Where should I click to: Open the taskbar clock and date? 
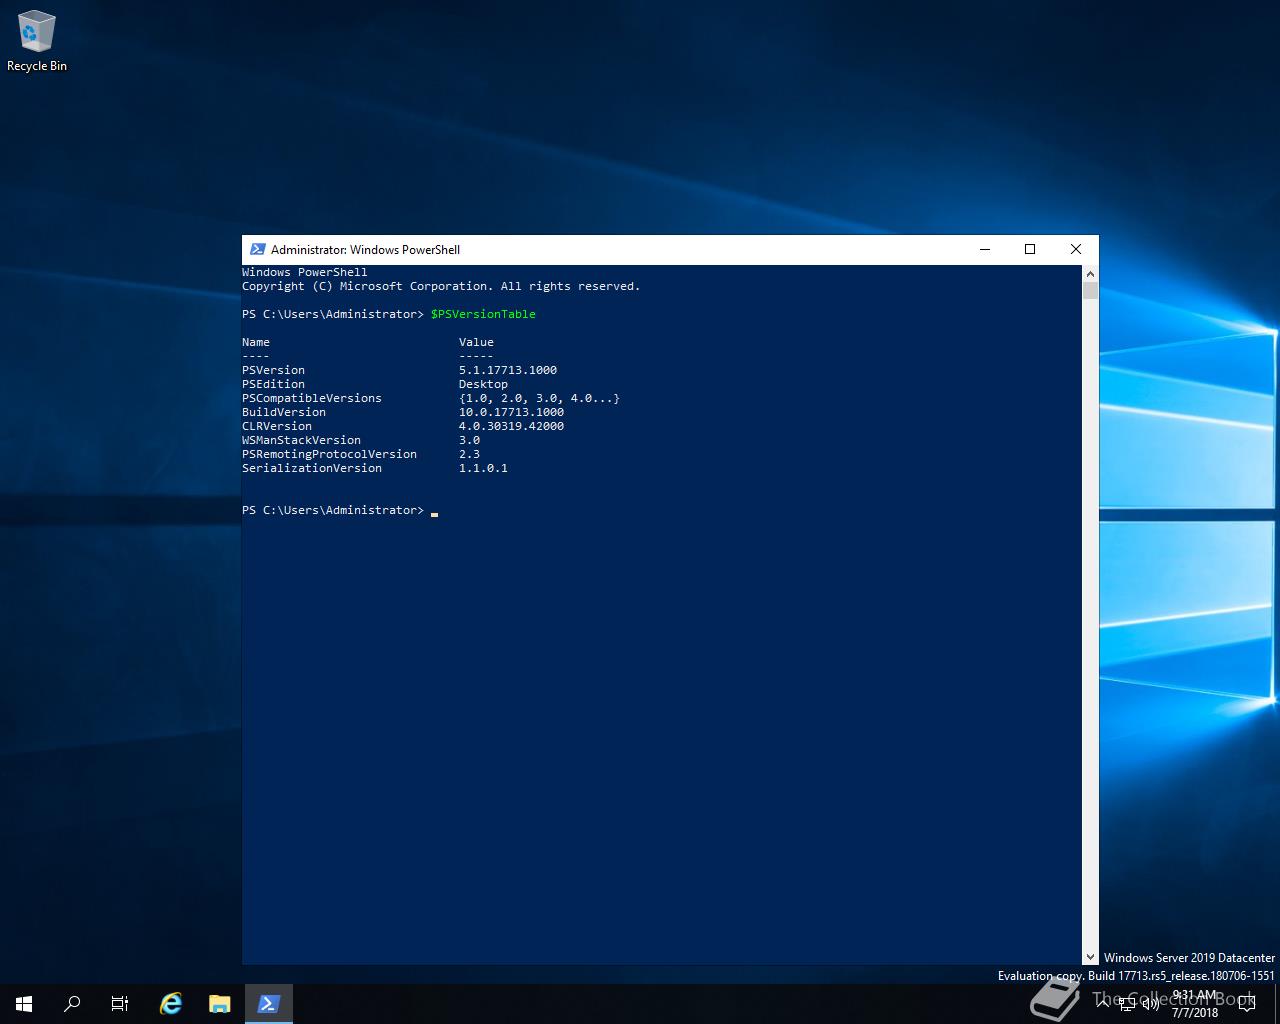coord(1195,1004)
